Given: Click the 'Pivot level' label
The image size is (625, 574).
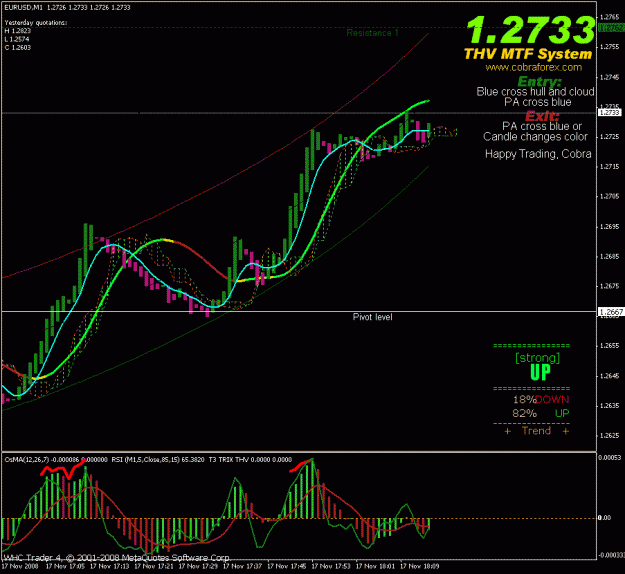Looking at the screenshot, I should 373,317.
